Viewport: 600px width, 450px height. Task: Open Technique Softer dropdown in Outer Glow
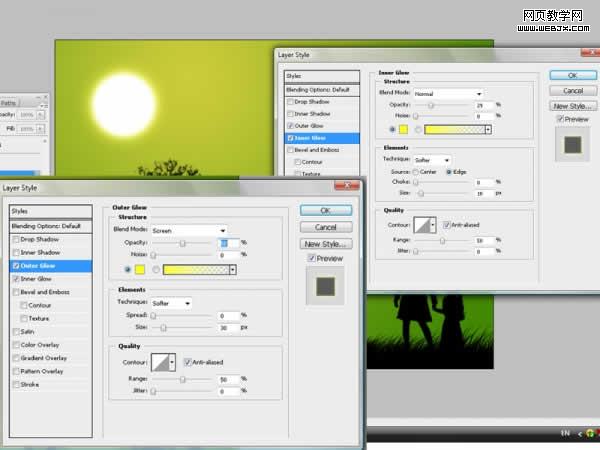171,303
